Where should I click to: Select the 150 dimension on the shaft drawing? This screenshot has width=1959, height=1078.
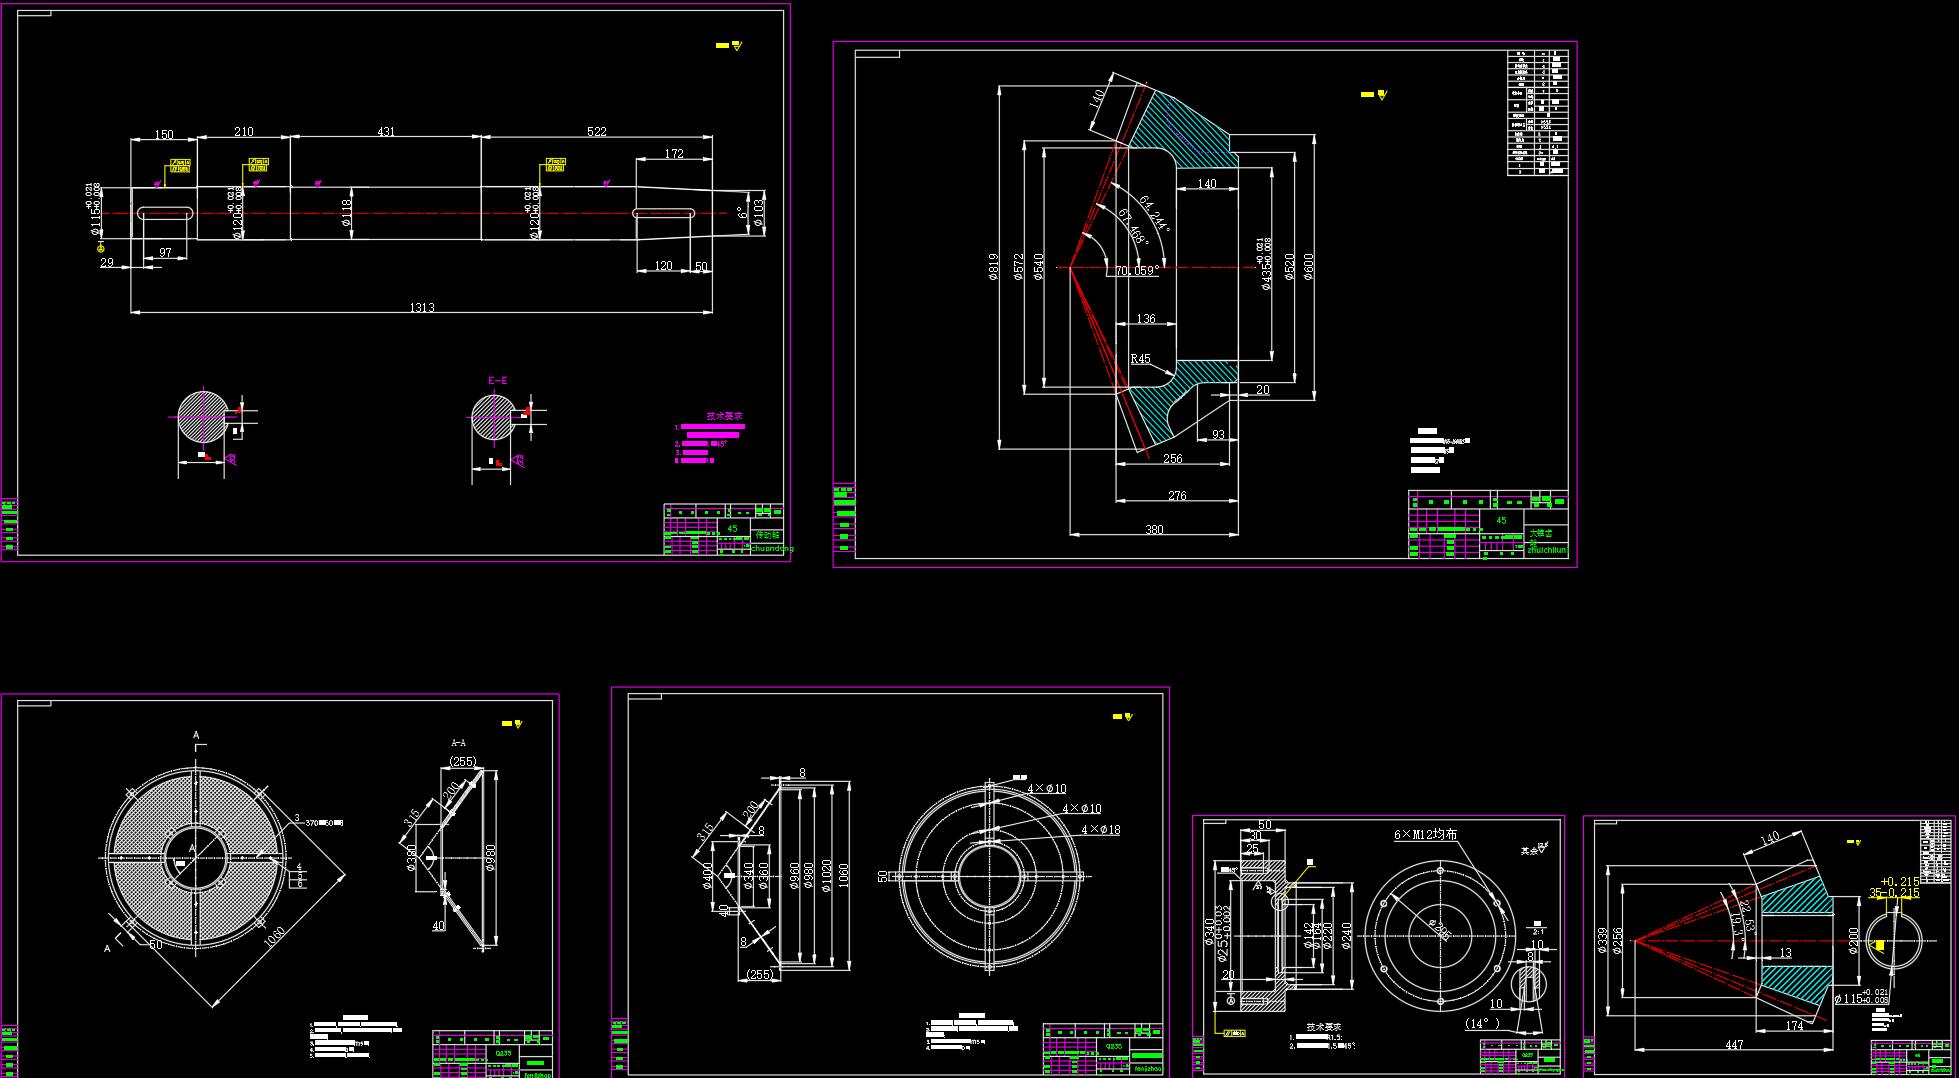coord(164,135)
